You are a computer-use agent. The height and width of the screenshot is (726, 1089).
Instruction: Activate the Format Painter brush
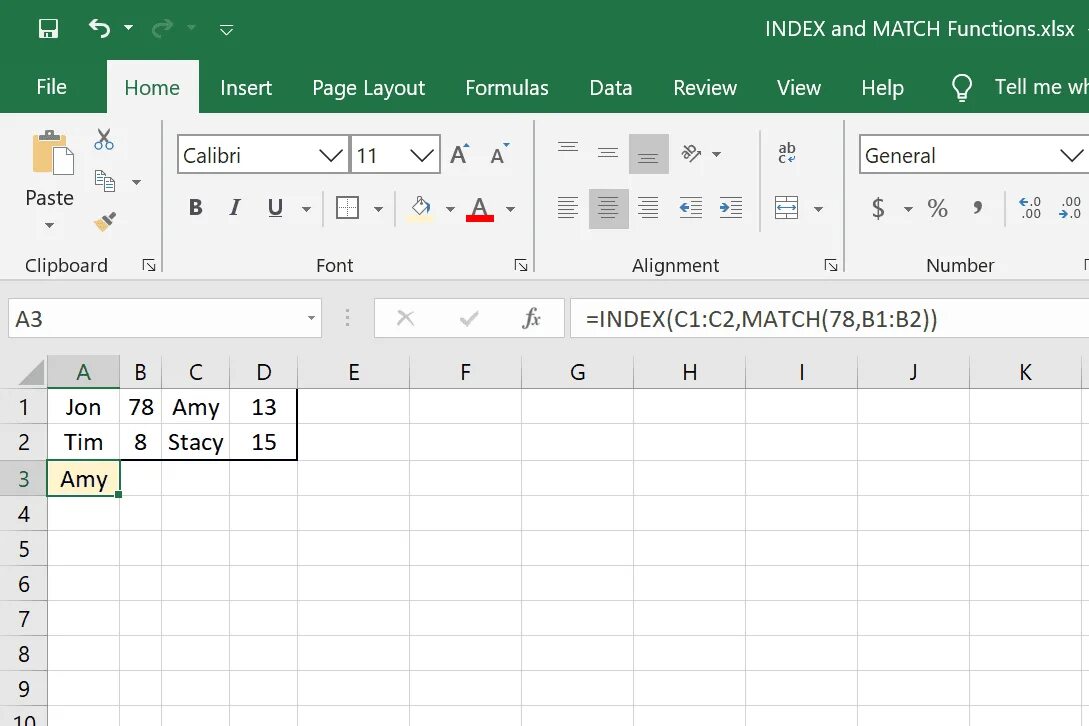[x=105, y=222]
